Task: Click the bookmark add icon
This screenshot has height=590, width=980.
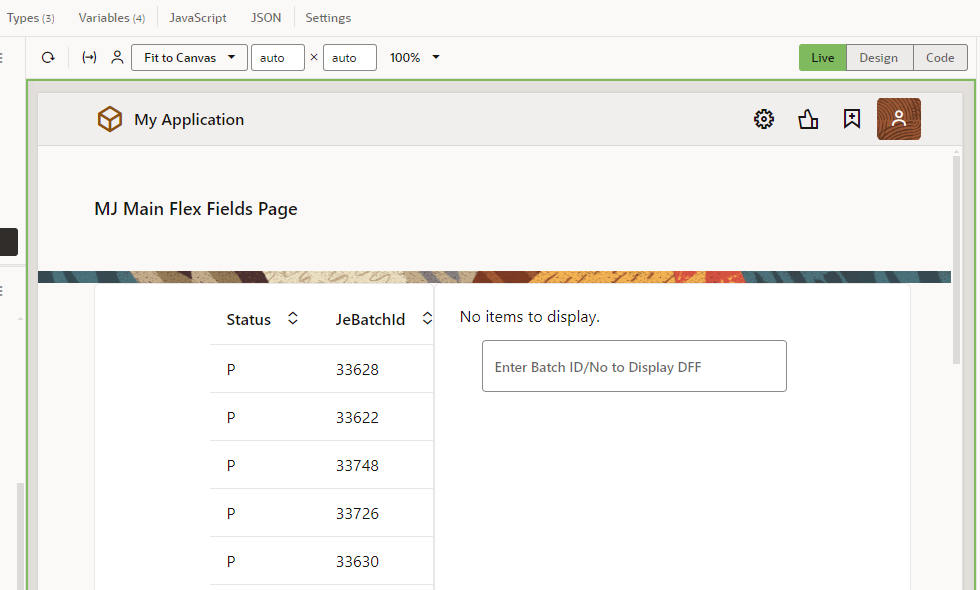Action: click(852, 120)
